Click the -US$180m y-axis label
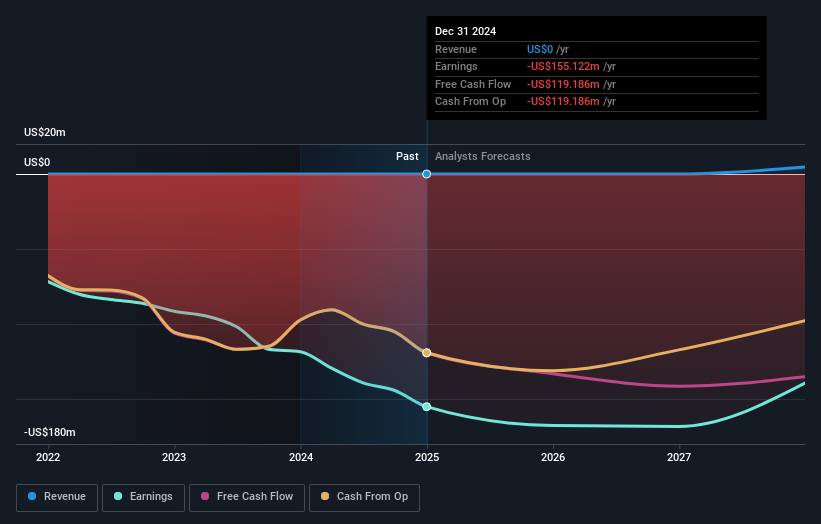 tap(50, 432)
